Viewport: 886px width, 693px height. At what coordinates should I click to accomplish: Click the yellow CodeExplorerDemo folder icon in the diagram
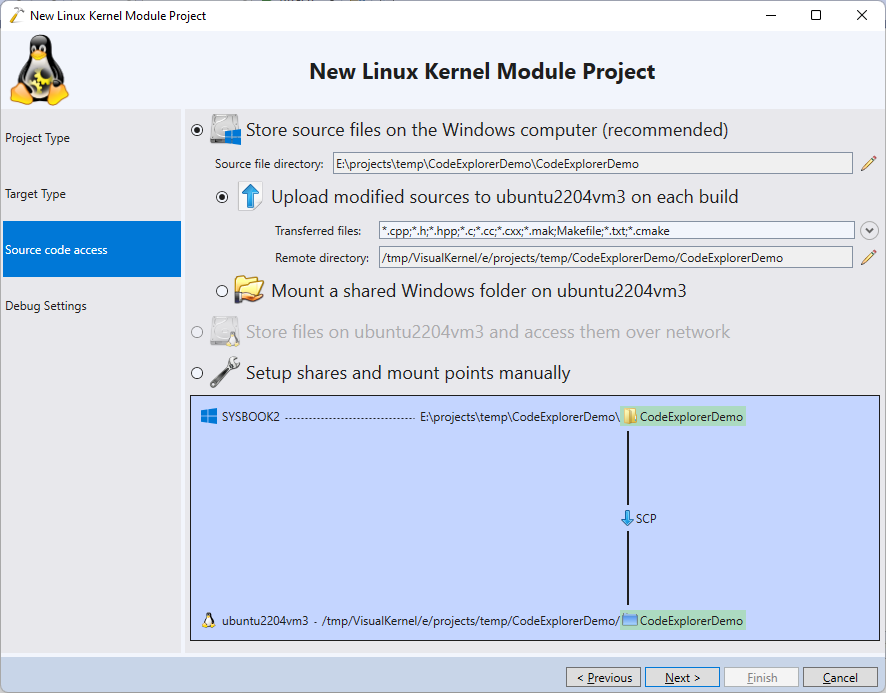(x=629, y=417)
